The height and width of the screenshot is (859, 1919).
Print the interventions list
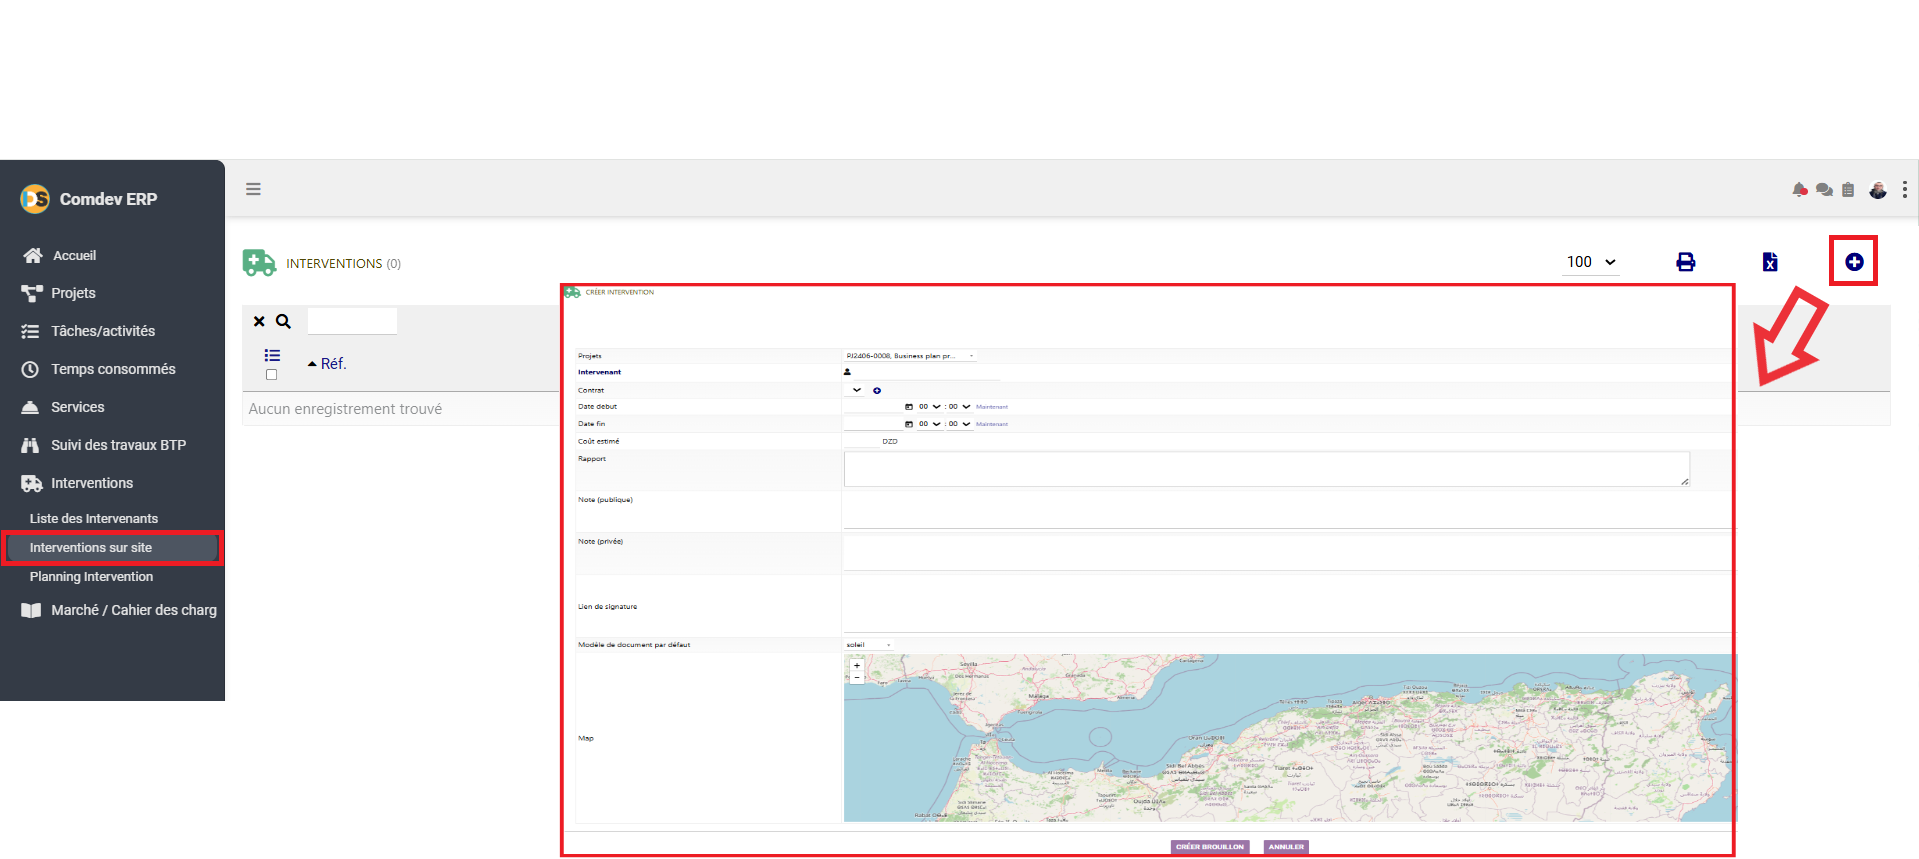1686,262
